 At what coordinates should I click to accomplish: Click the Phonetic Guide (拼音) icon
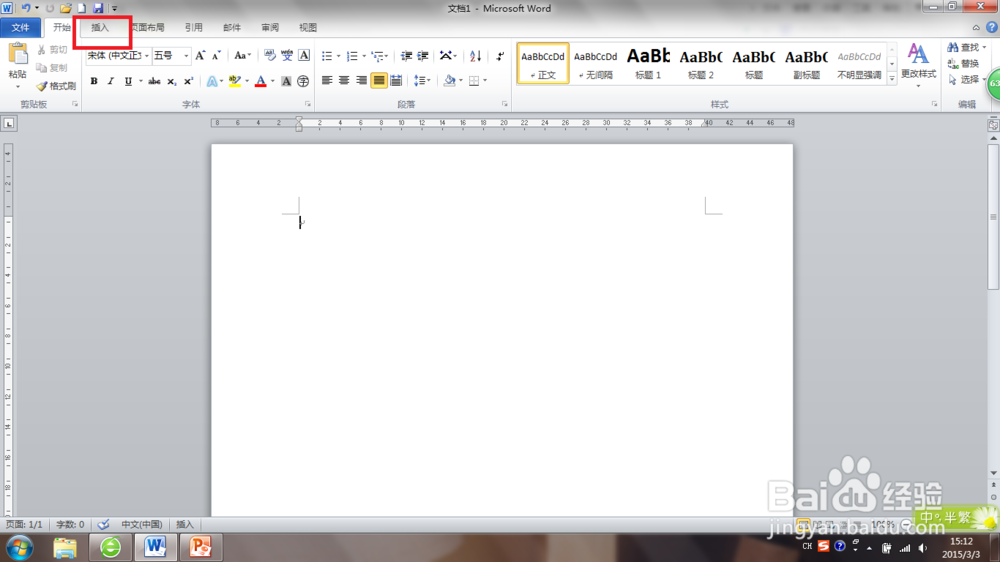[287, 55]
